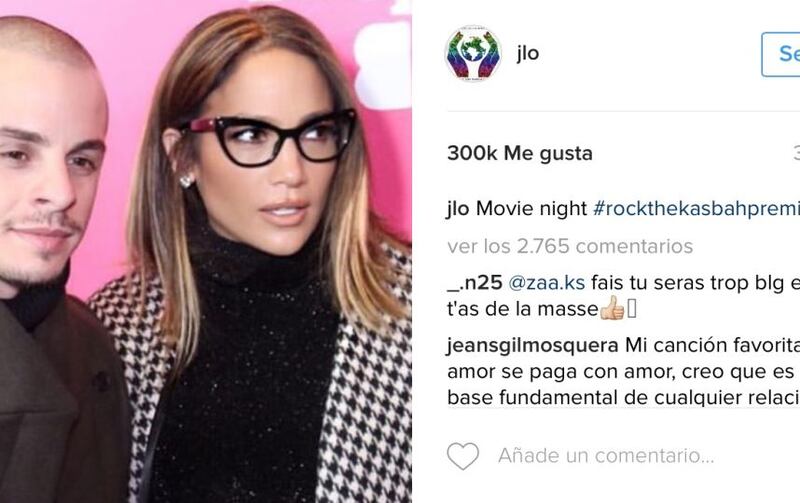
Task: Click the unrendered emoji box after thumbs-up
Action: tap(632, 309)
